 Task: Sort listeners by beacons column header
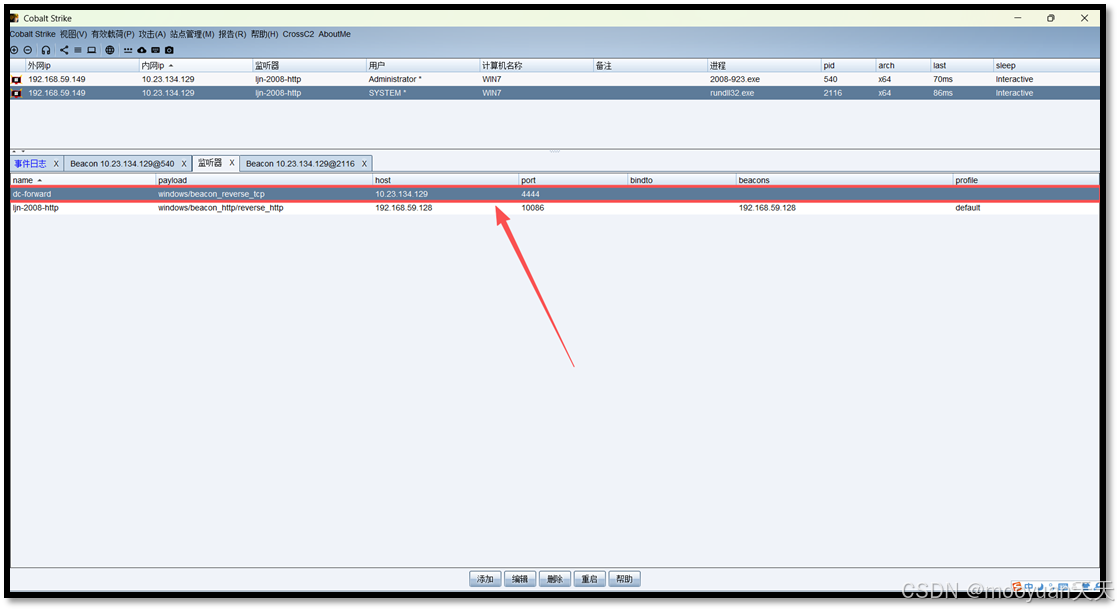(x=844, y=181)
